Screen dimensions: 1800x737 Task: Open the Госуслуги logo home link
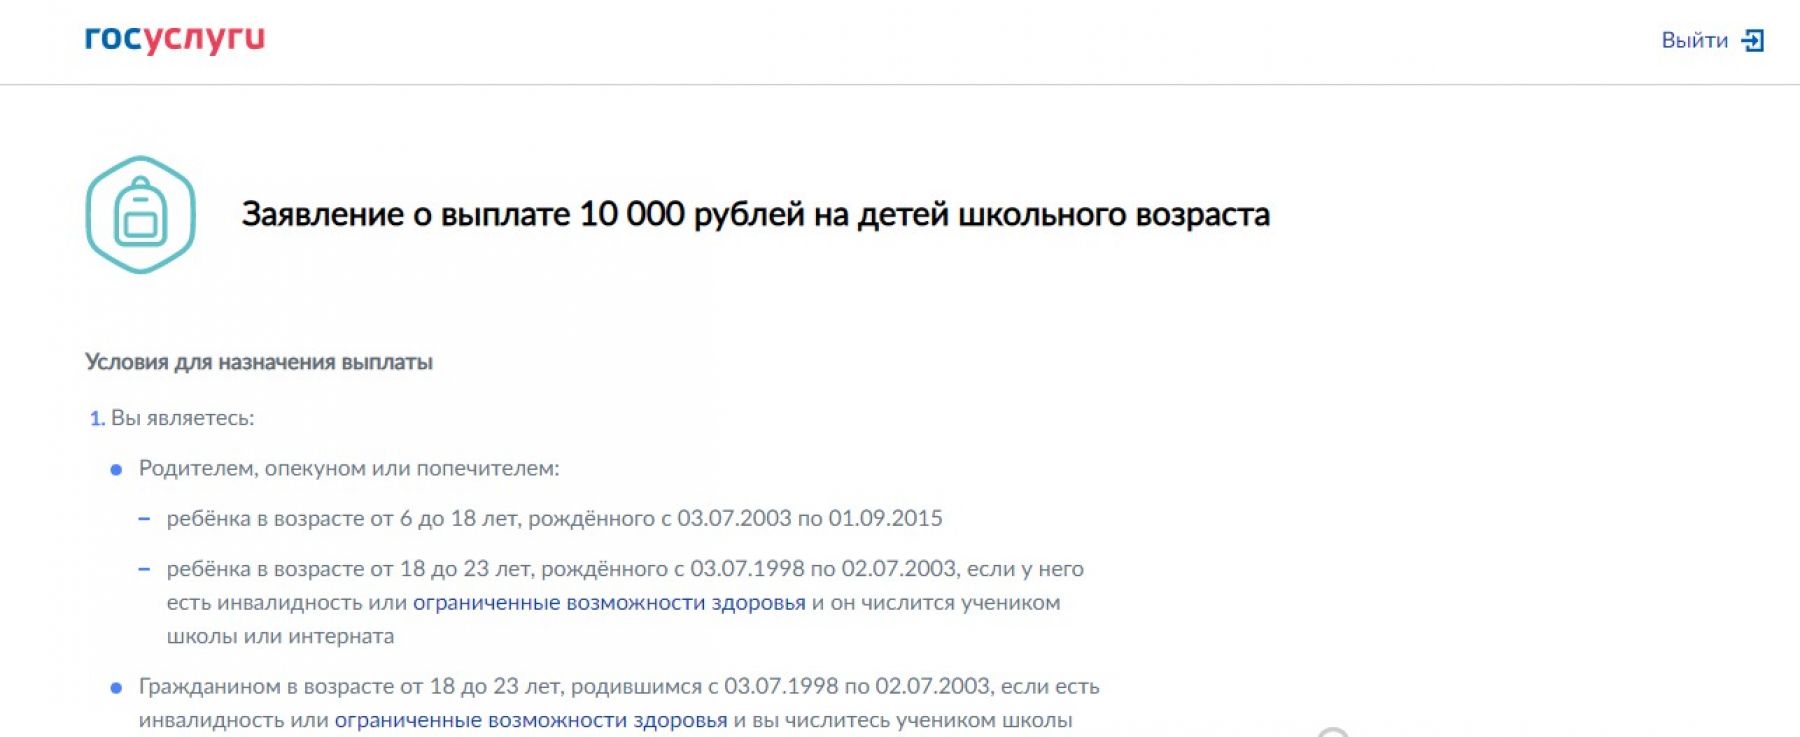(x=175, y=38)
